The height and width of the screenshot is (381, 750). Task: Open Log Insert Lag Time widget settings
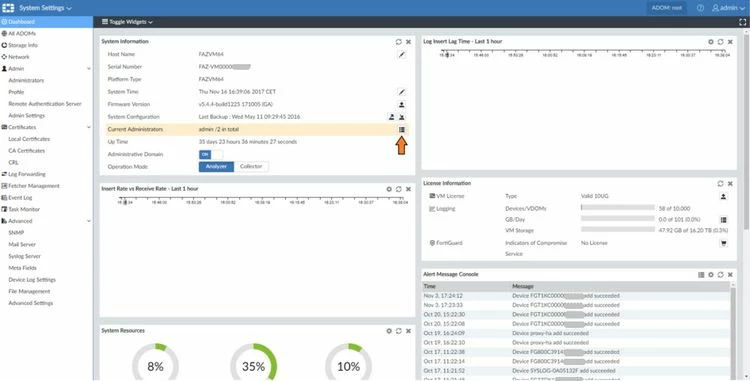point(711,42)
